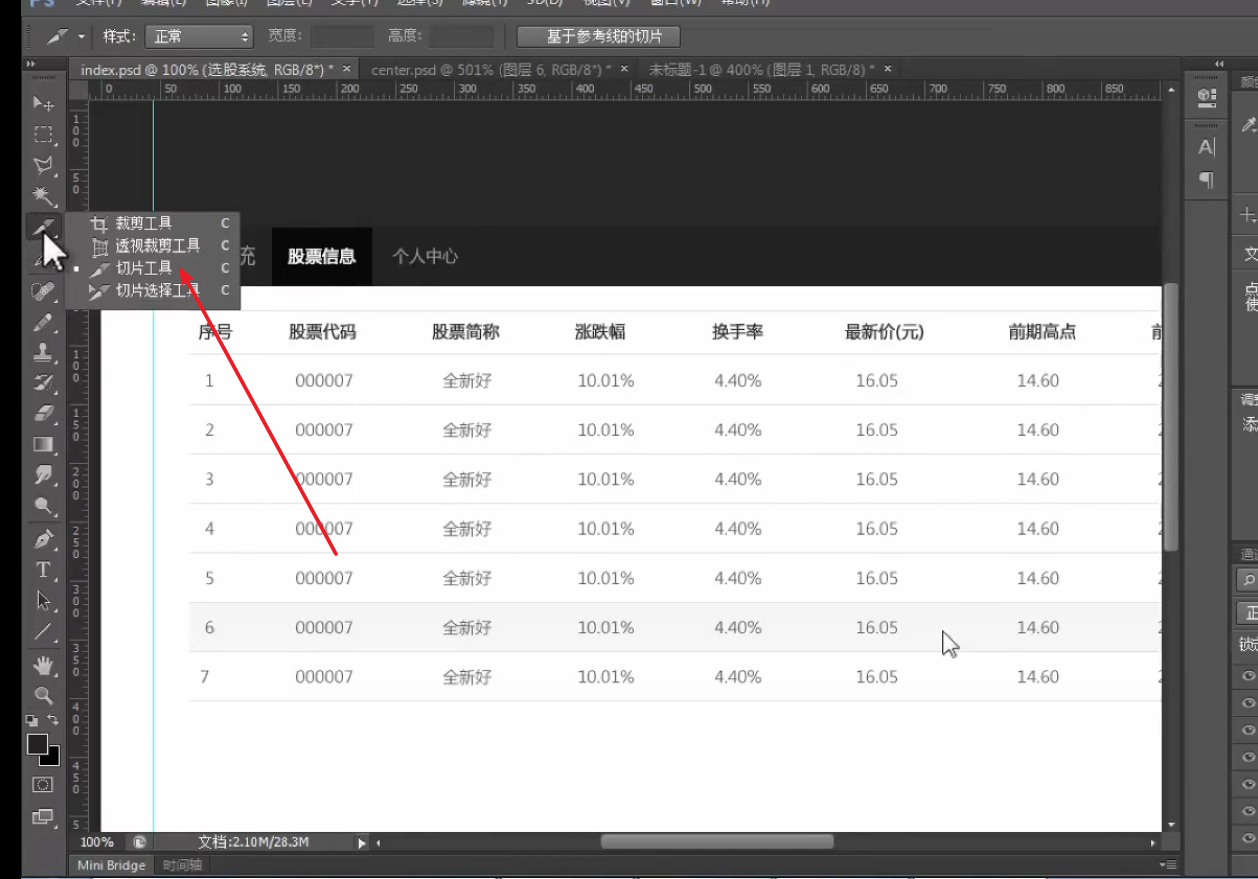This screenshot has height=879, width=1258.
Task: Select the Polygonal Lasso tool
Action: [43, 165]
